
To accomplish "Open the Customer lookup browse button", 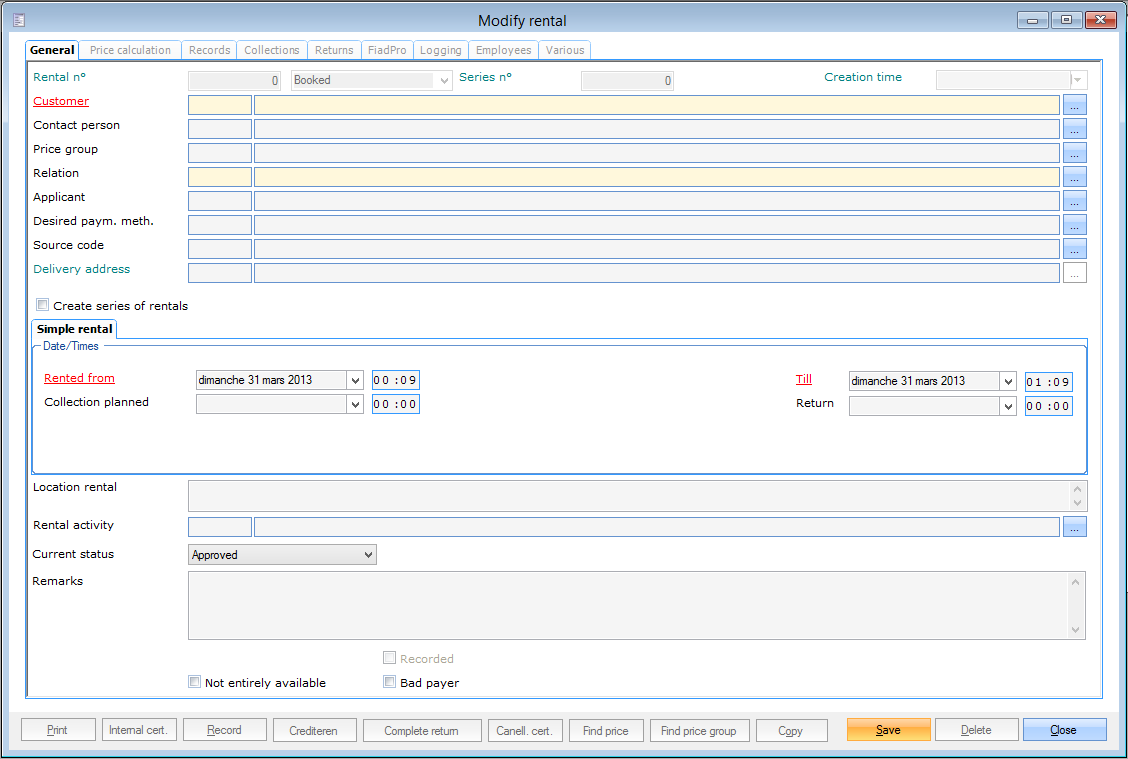I will [1074, 105].
